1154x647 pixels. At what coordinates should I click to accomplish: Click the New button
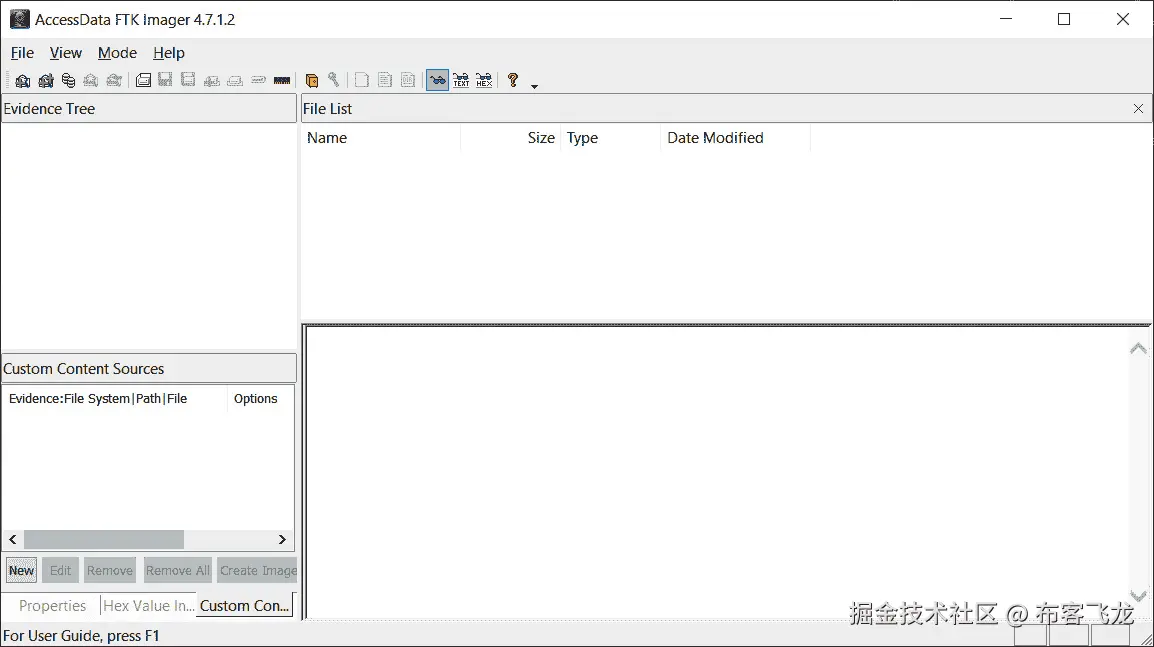pyautogui.click(x=21, y=570)
